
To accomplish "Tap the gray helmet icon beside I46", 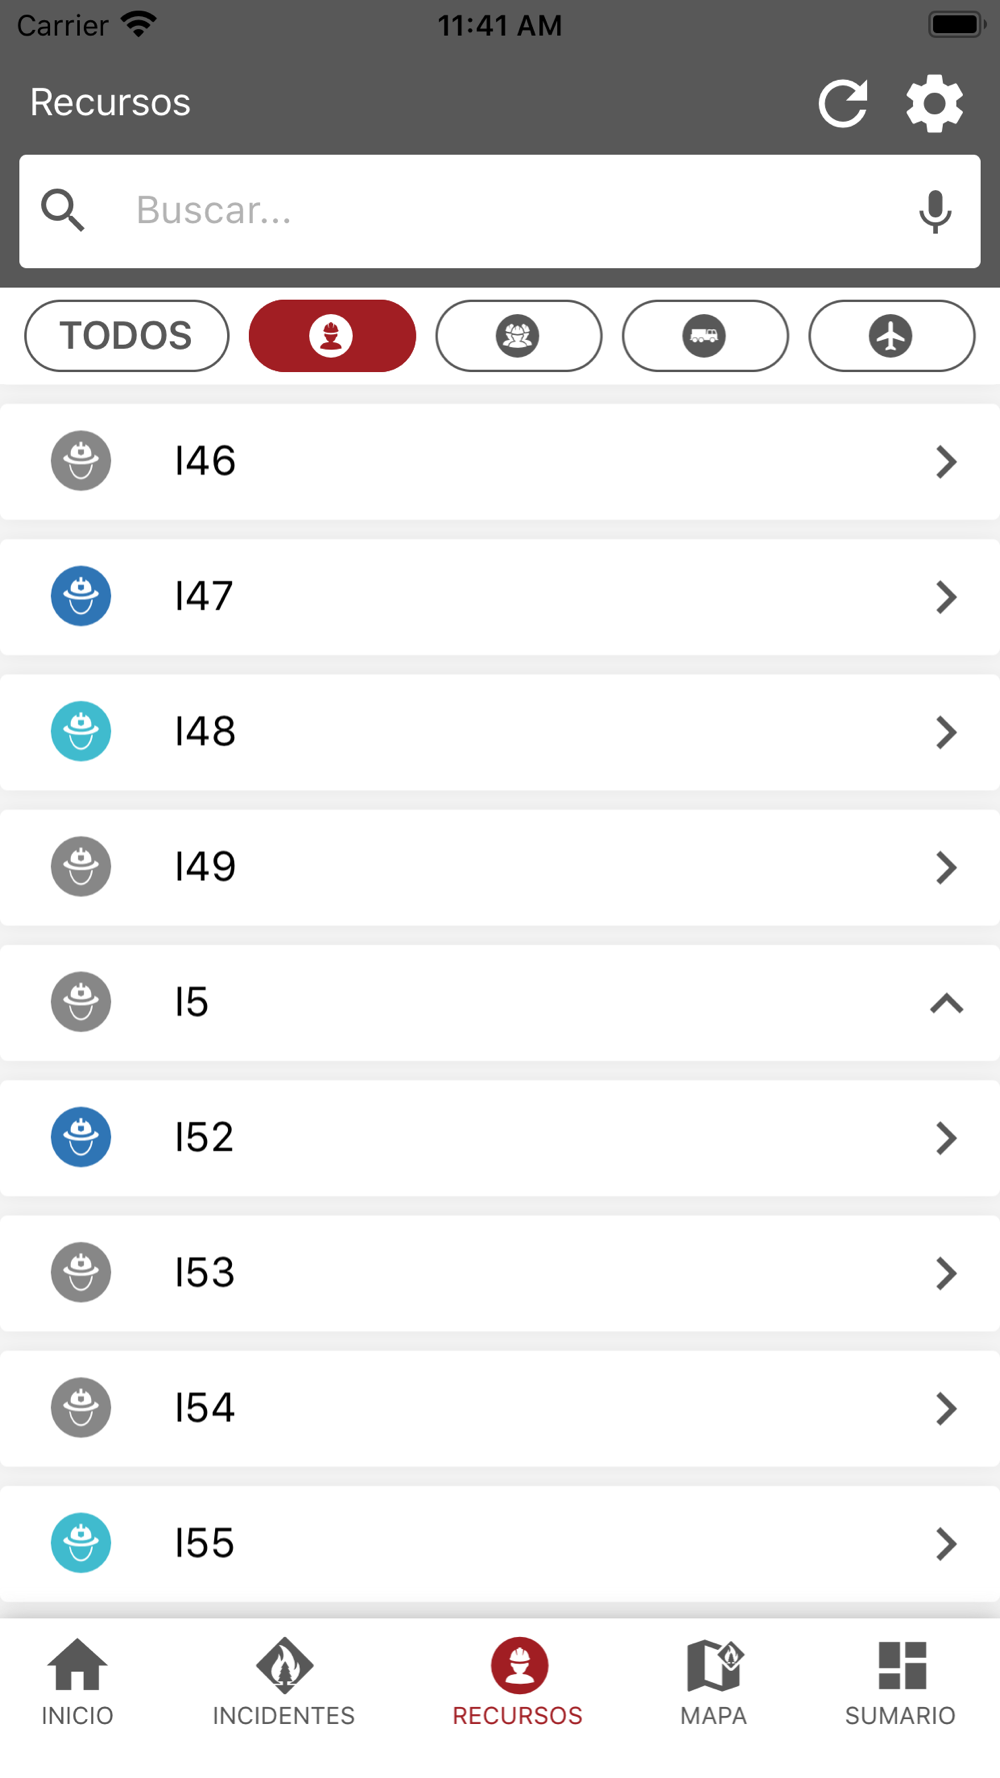I will pyautogui.click(x=81, y=461).
